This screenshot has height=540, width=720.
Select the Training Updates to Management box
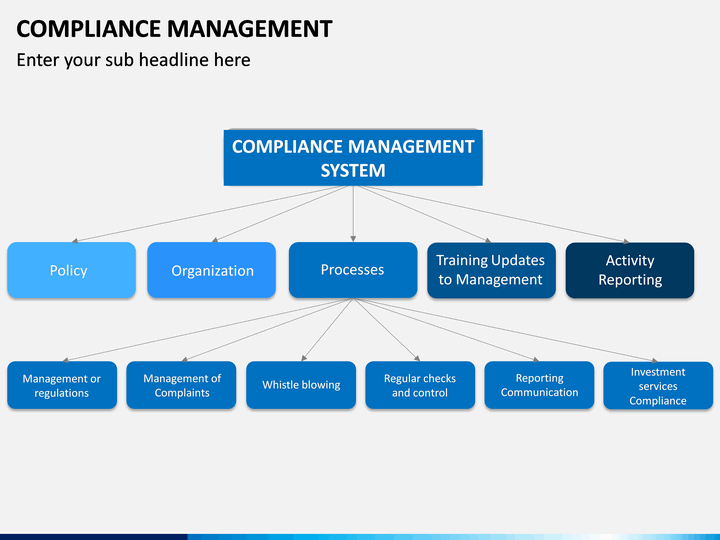(491, 270)
